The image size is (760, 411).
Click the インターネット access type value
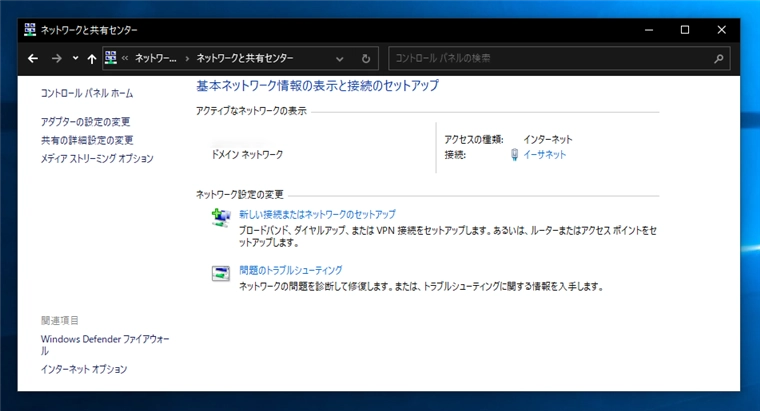548,140
